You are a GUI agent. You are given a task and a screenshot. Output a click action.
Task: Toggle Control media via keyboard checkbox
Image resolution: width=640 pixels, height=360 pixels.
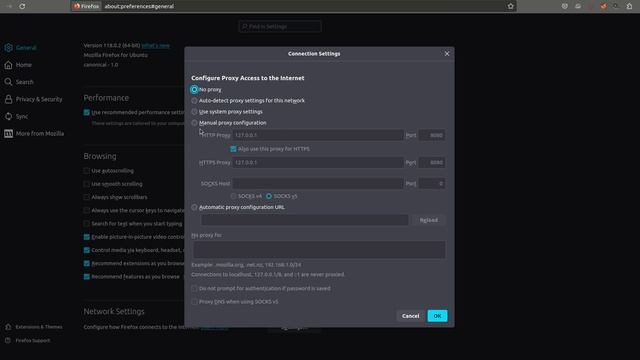pos(87,250)
